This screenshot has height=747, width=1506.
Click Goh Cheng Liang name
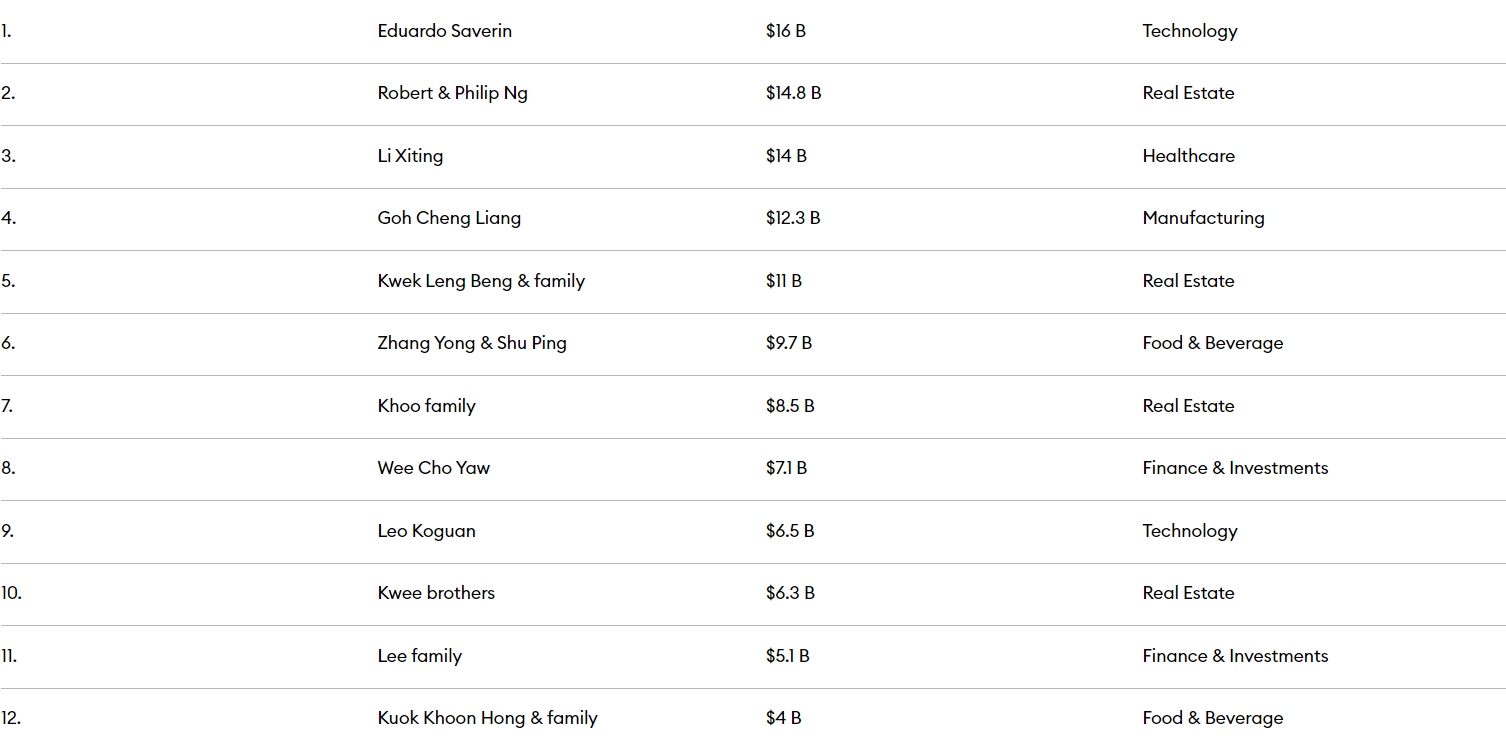pyautogui.click(x=449, y=218)
